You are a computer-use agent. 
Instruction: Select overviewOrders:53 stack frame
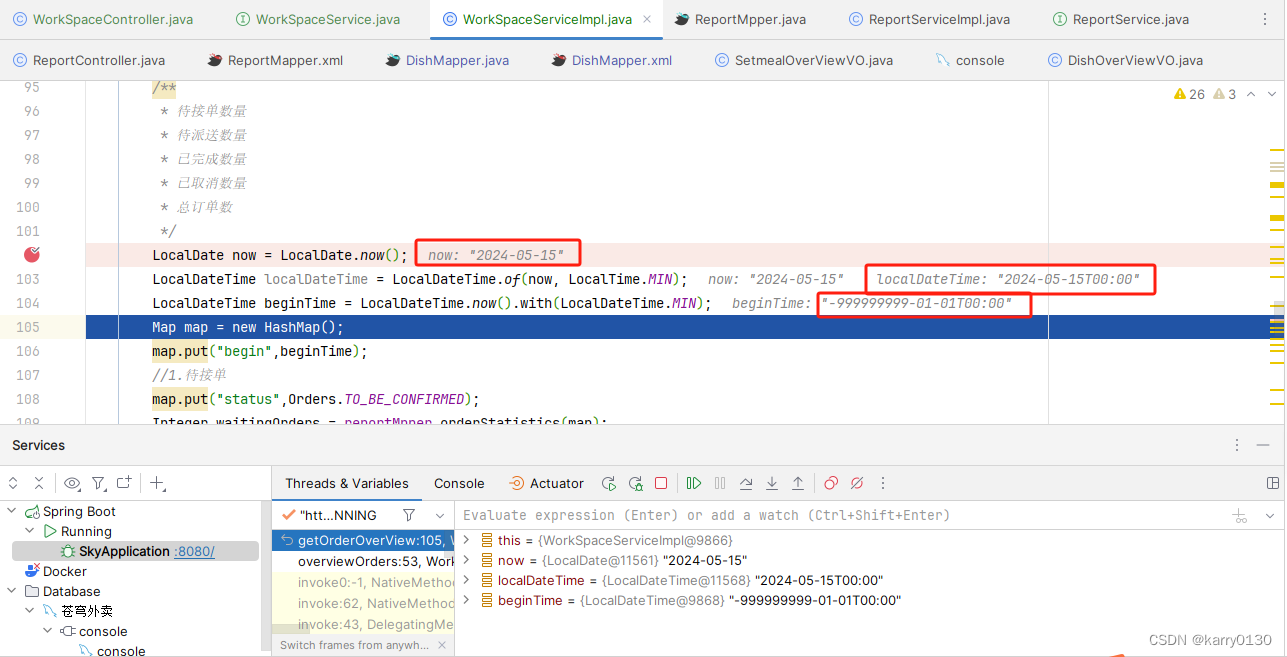click(363, 561)
